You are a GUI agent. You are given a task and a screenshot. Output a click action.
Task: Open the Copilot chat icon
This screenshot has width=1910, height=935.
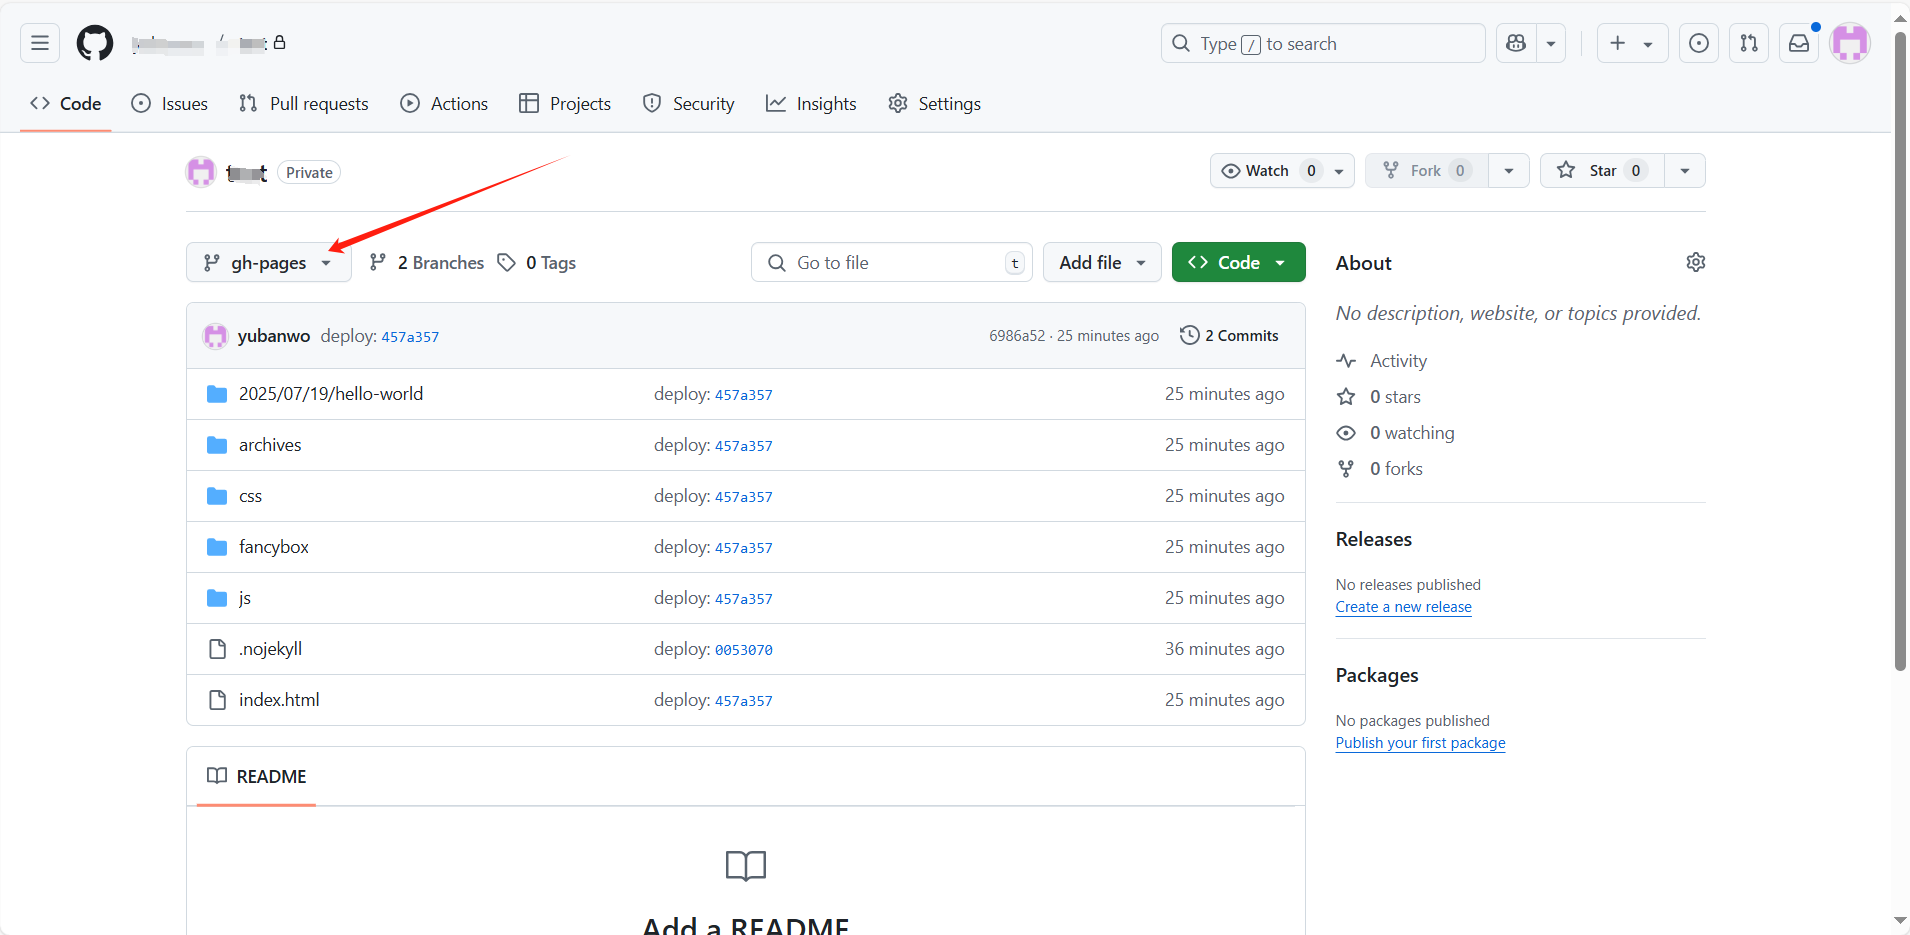point(1516,43)
